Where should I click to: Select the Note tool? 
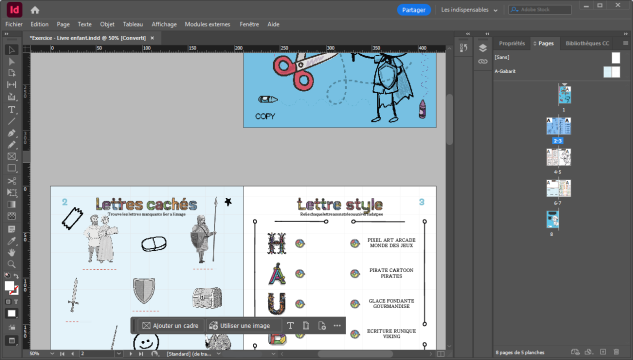tap(12, 229)
